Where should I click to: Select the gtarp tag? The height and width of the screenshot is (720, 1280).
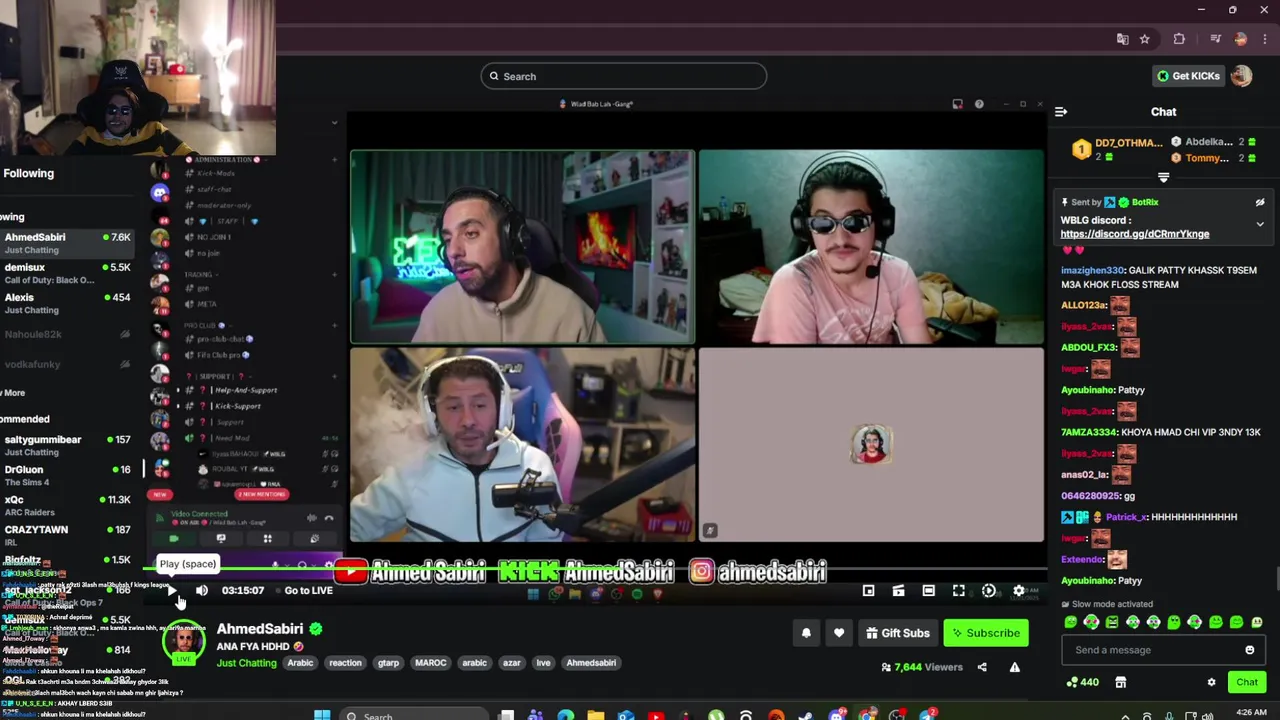[x=388, y=663]
